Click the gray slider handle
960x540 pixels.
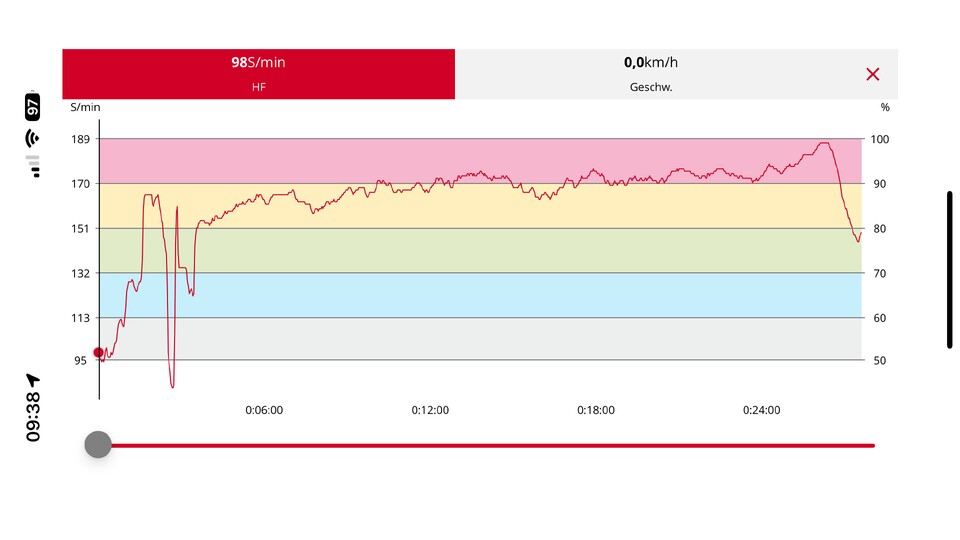(x=98, y=445)
